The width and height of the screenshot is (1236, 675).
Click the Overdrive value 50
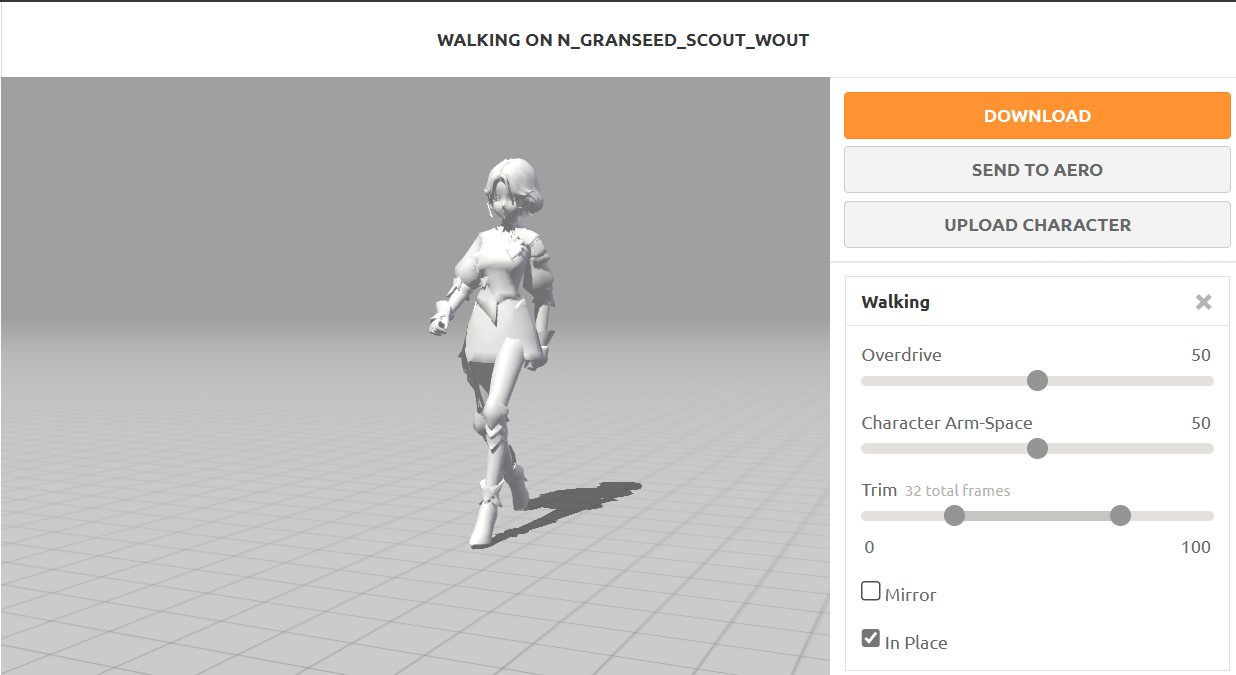tap(1201, 355)
